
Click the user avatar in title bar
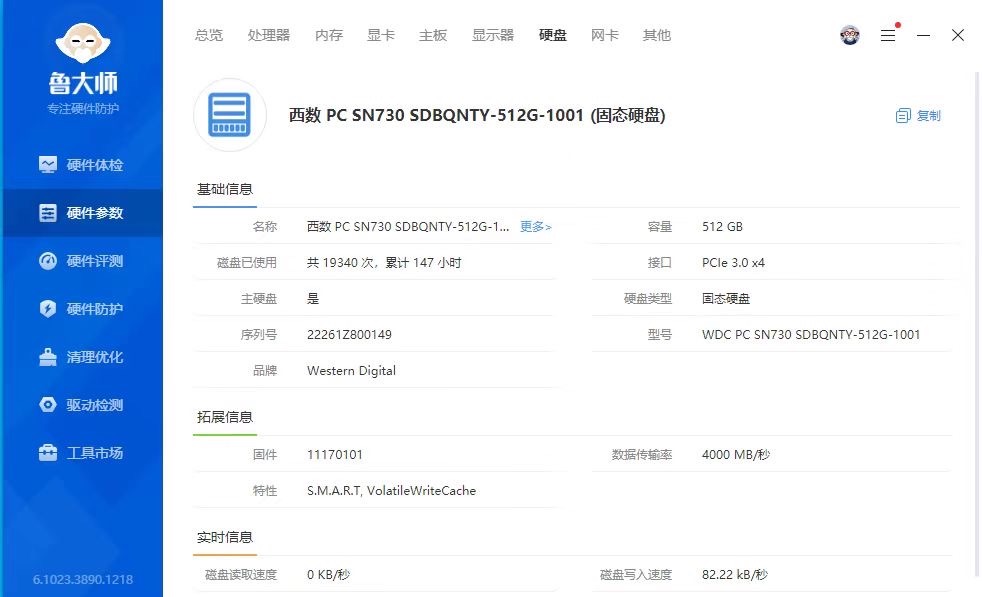click(x=850, y=35)
